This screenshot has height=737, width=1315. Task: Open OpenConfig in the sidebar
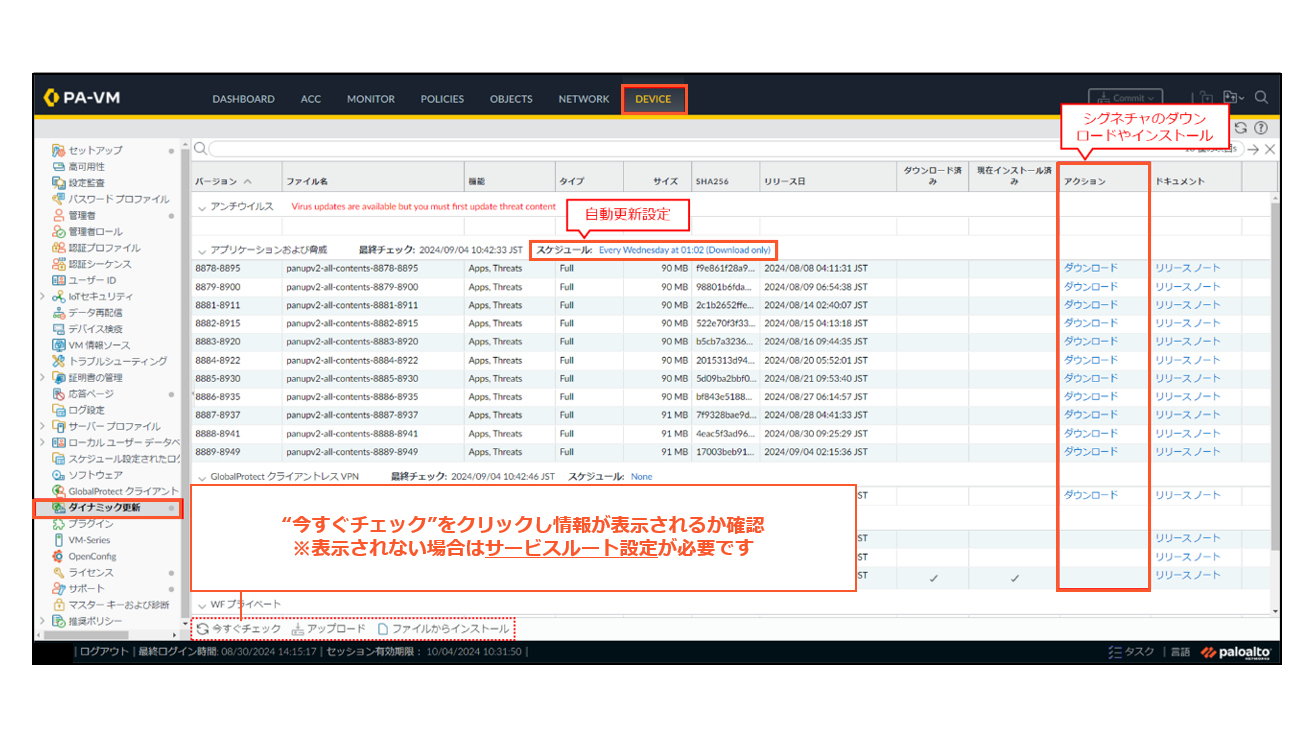[x=91, y=556]
